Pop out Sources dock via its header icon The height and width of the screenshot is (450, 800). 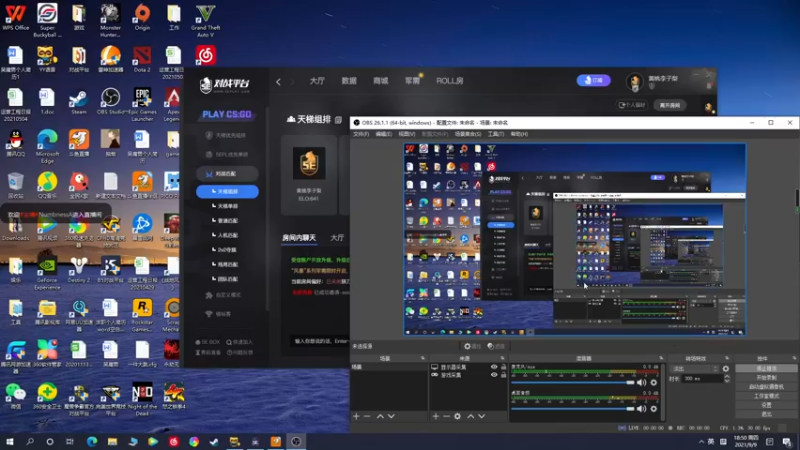[x=503, y=358]
